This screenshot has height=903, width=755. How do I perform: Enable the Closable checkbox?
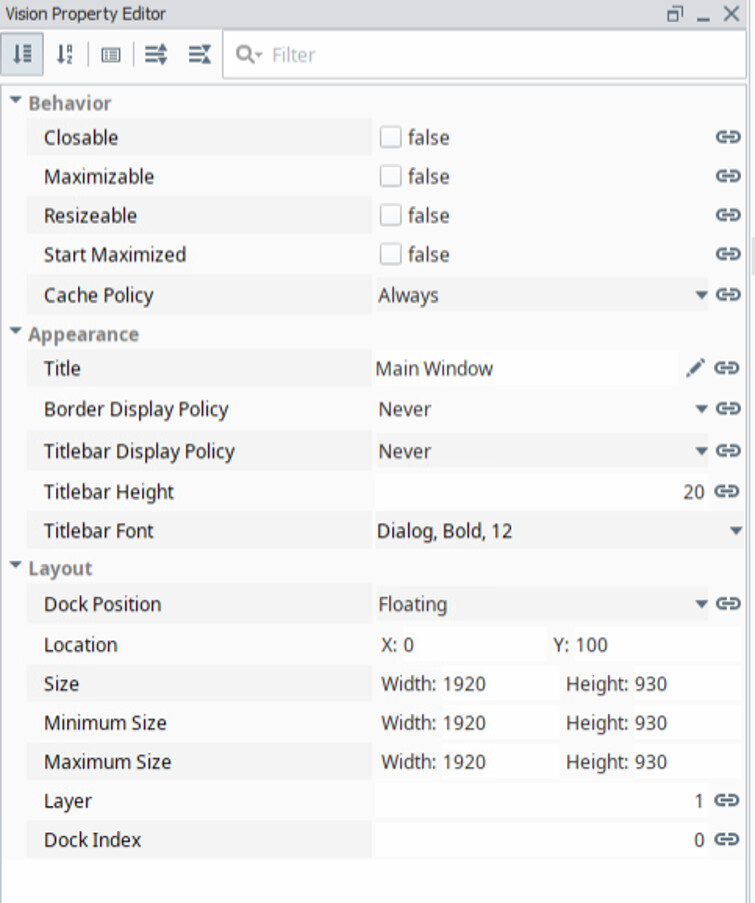[390, 137]
